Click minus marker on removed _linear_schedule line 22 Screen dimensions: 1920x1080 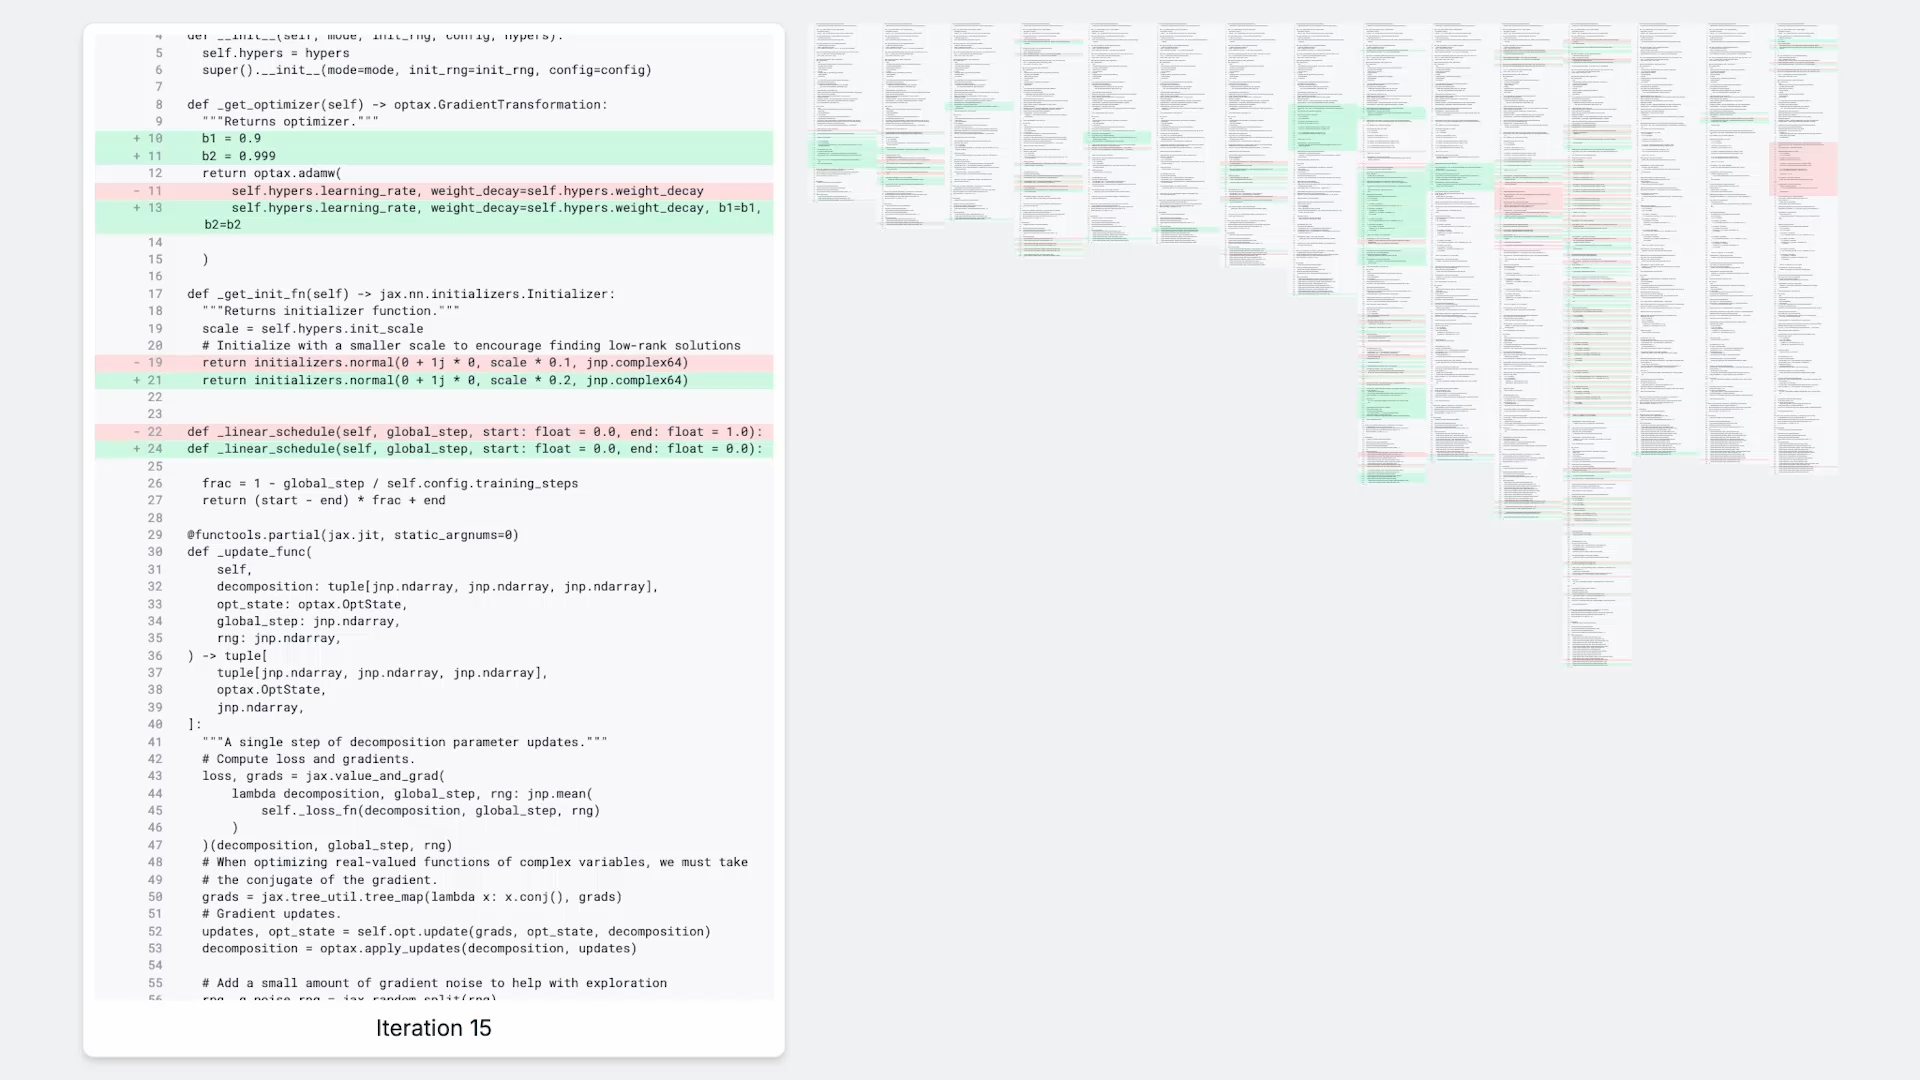click(137, 432)
